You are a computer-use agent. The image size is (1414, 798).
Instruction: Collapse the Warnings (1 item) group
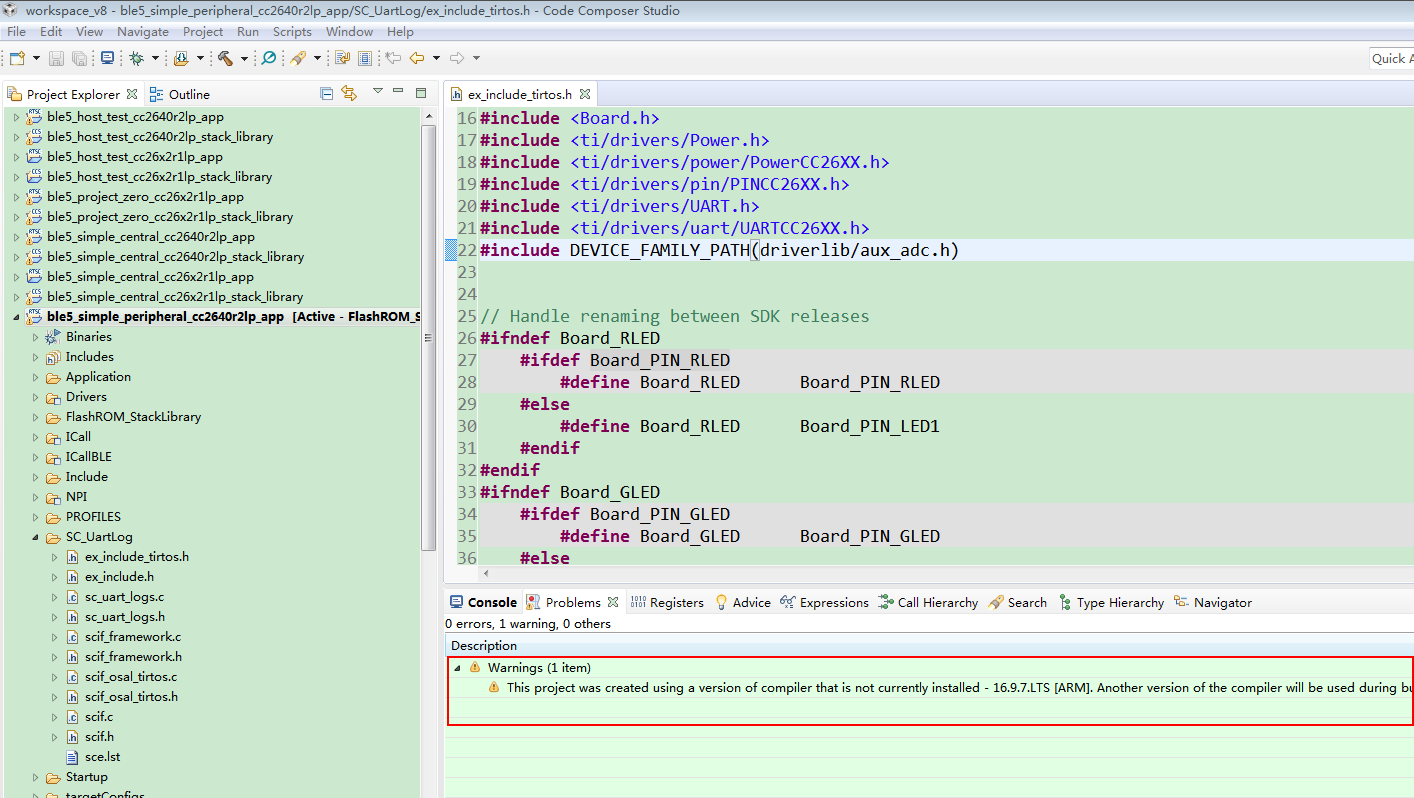click(x=457, y=667)
